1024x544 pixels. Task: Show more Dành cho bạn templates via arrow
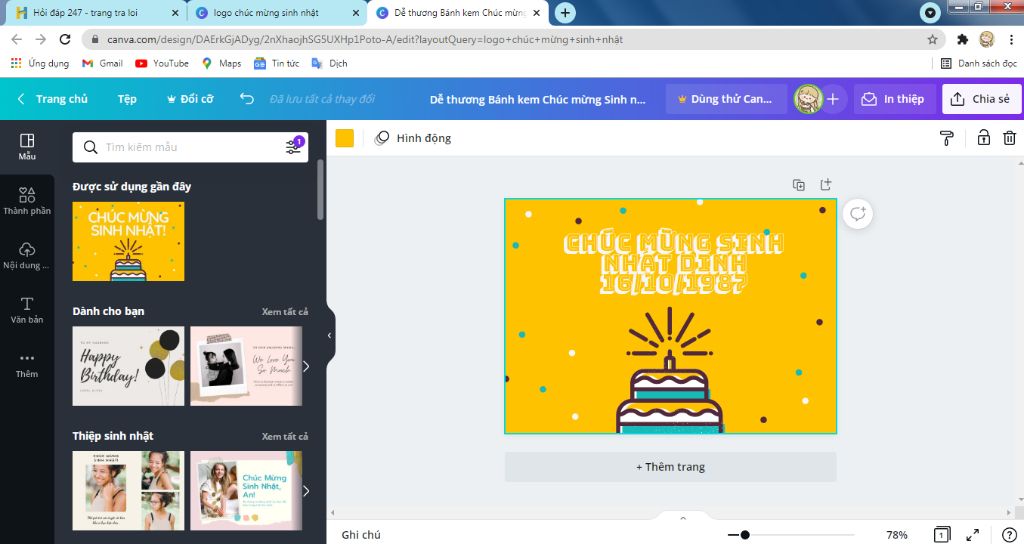point(306,366)
